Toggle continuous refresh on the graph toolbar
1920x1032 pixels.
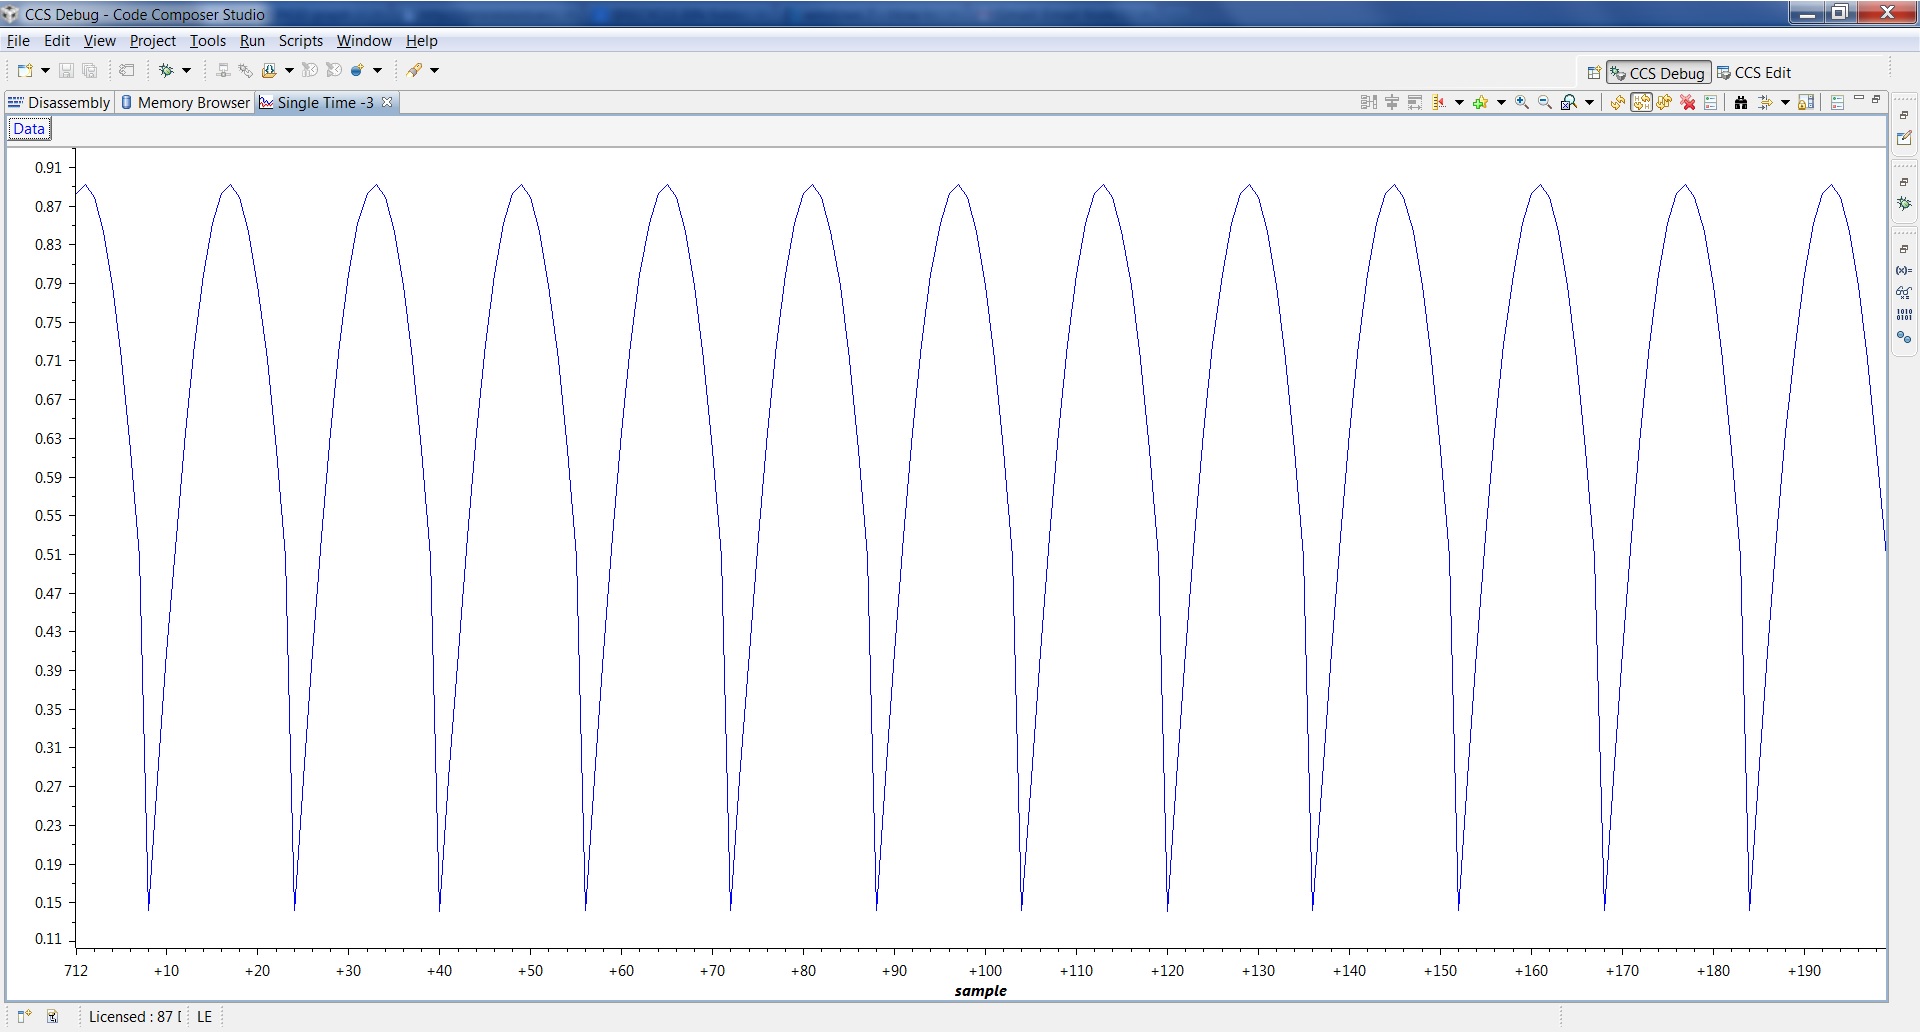[1643, 102]
